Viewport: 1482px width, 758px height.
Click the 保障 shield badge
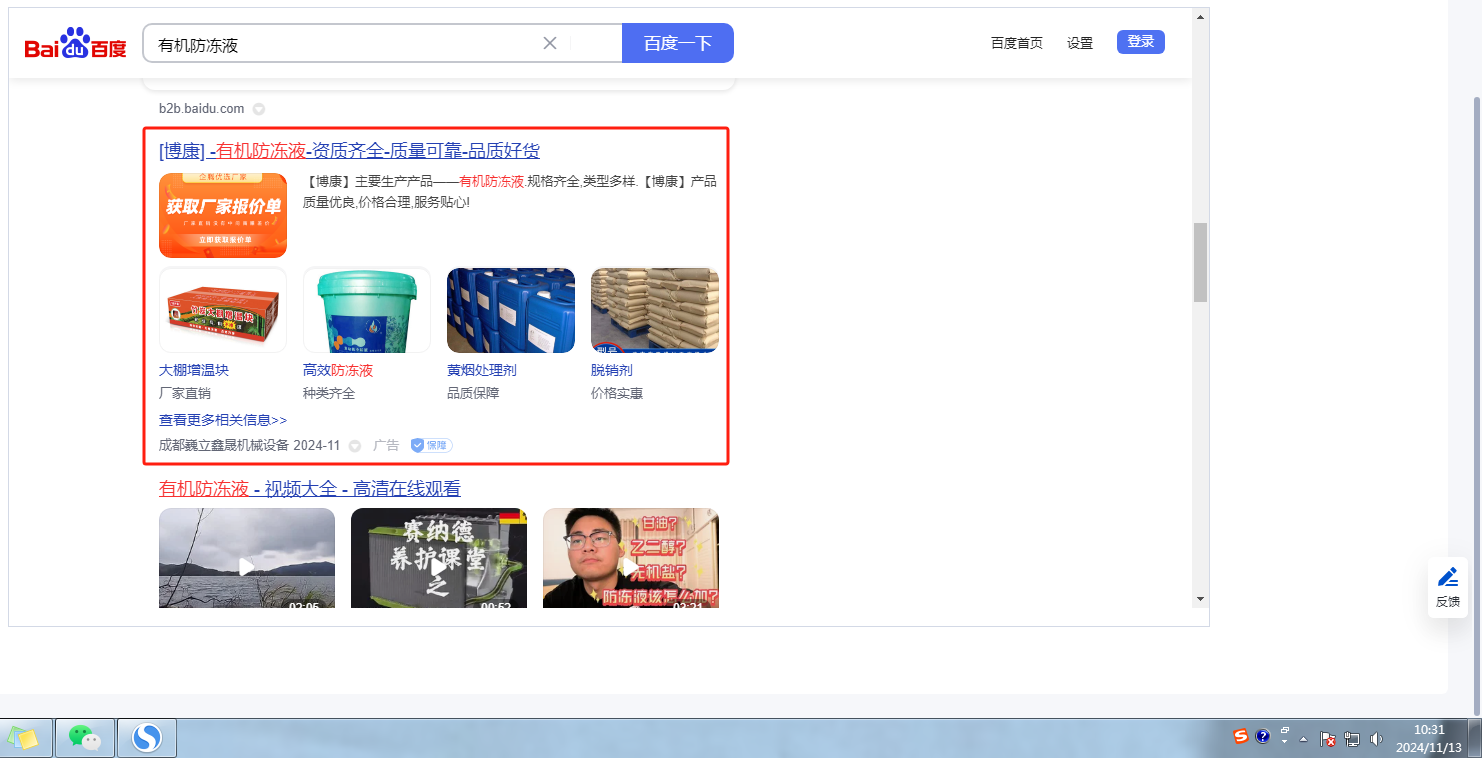point(431,445)
